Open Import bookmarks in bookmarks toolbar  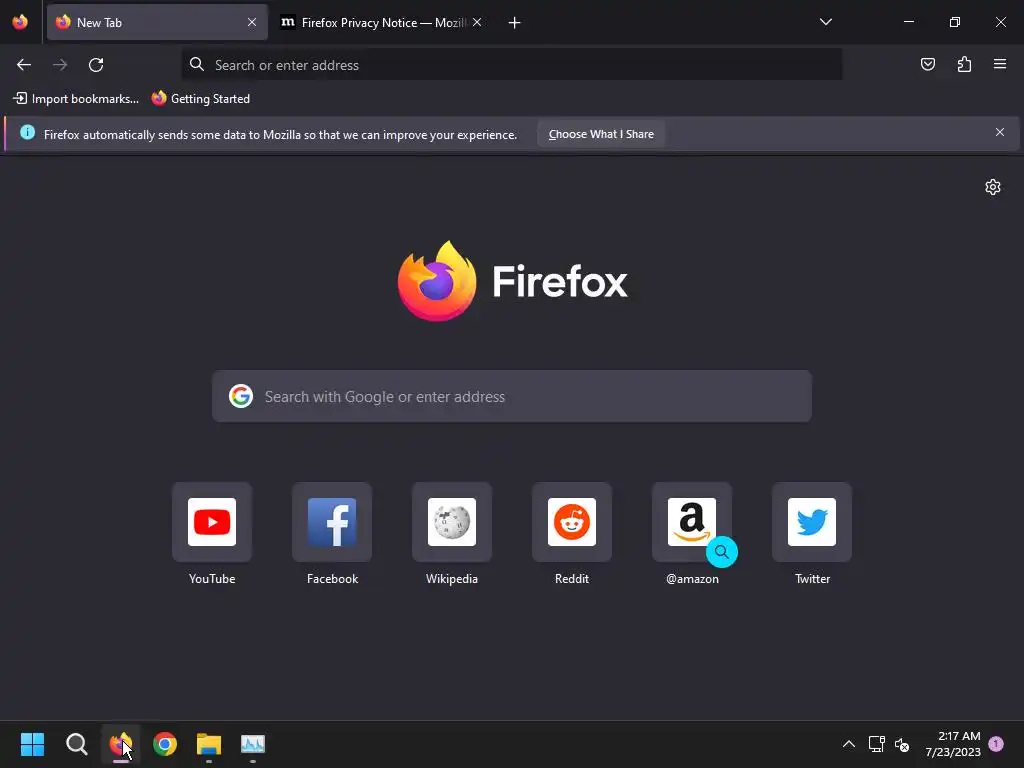click(x=76, y=99)
